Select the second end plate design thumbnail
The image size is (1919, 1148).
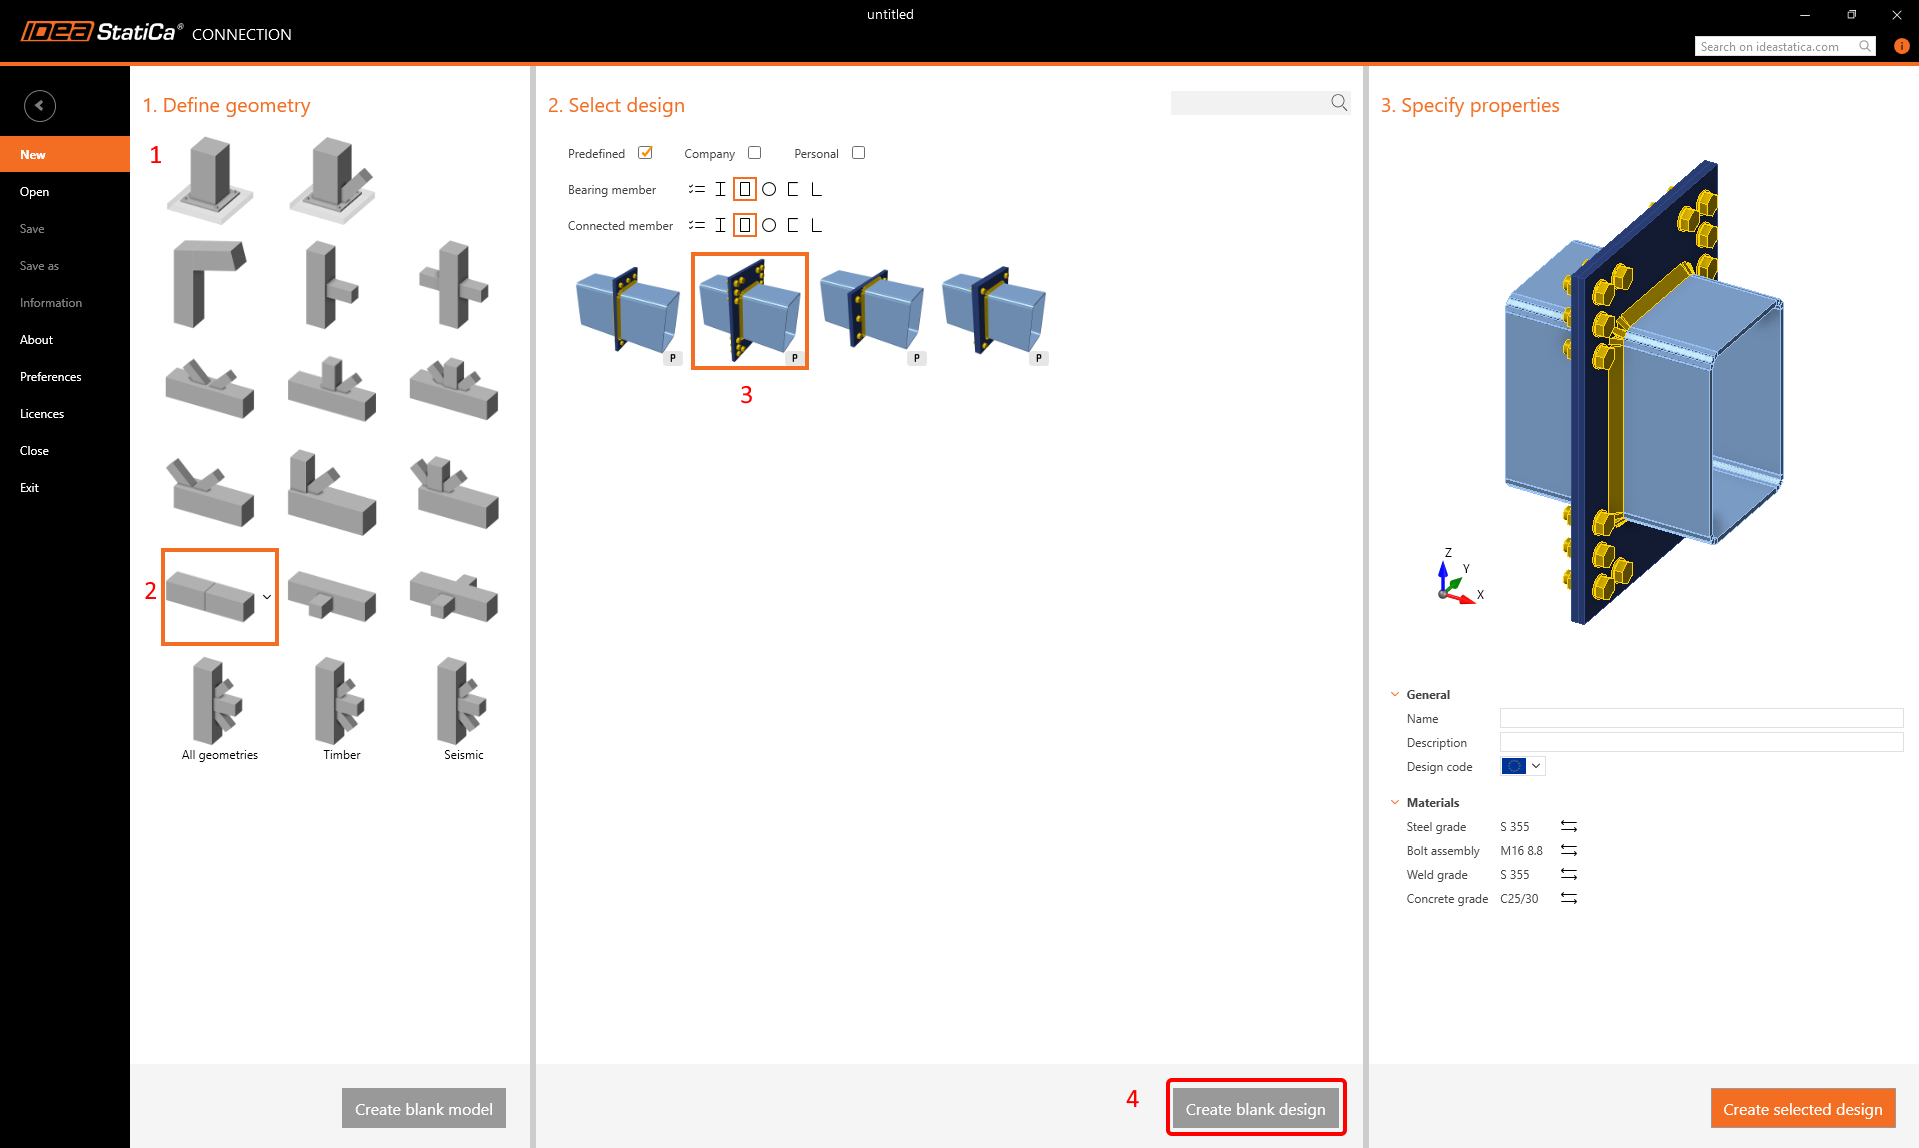(749, 310)
